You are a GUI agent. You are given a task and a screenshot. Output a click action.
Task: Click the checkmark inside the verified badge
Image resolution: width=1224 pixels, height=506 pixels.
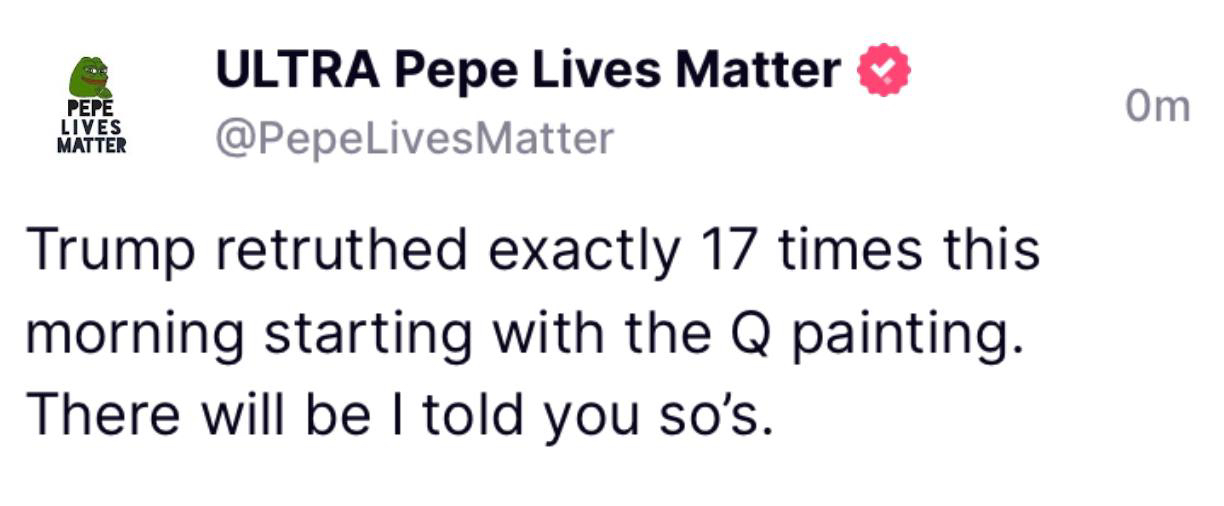[x=884, y=71]
